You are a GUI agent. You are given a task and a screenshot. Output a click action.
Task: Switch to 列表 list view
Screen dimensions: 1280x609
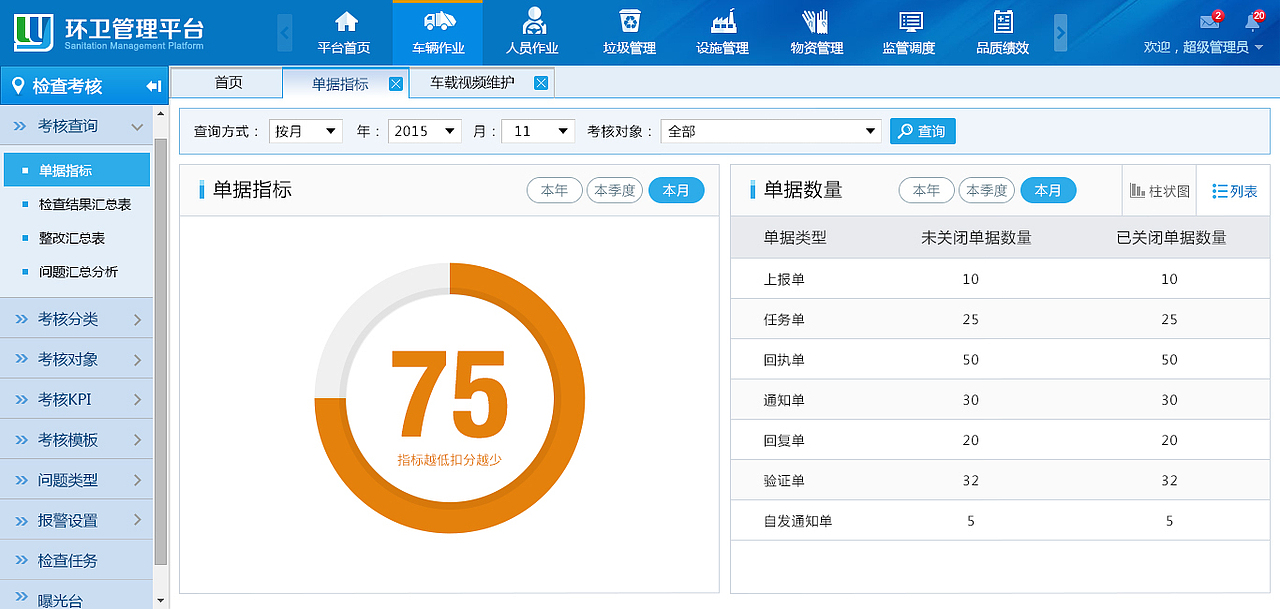point(1234,190)
